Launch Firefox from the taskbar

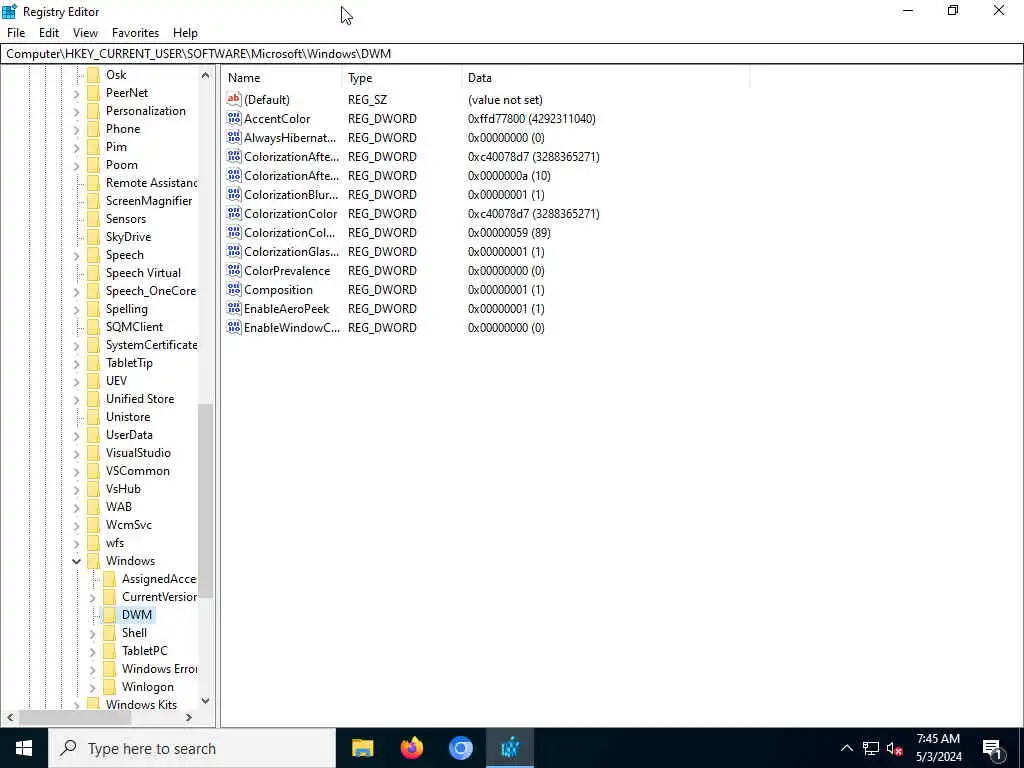(411, 748)
